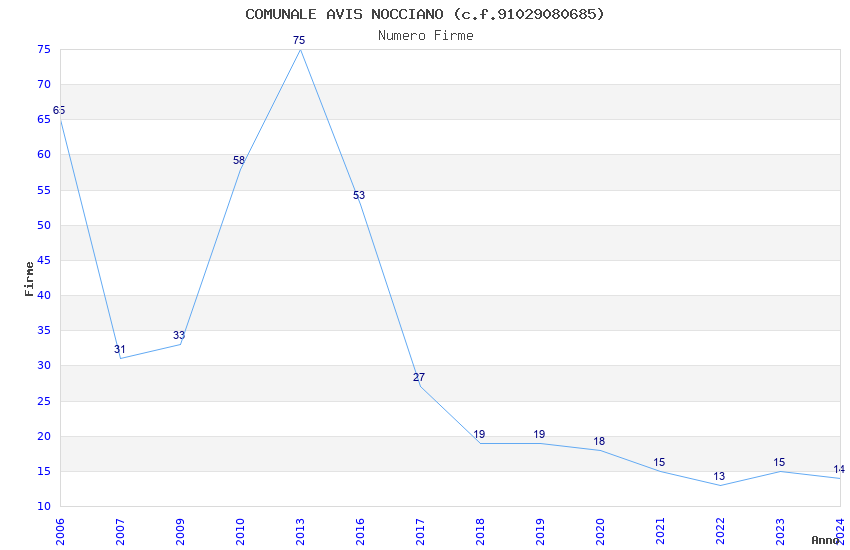Screen dimensions: 850x550
Task: Click the data label 14 for 2024
Action: tap(839, 470)
